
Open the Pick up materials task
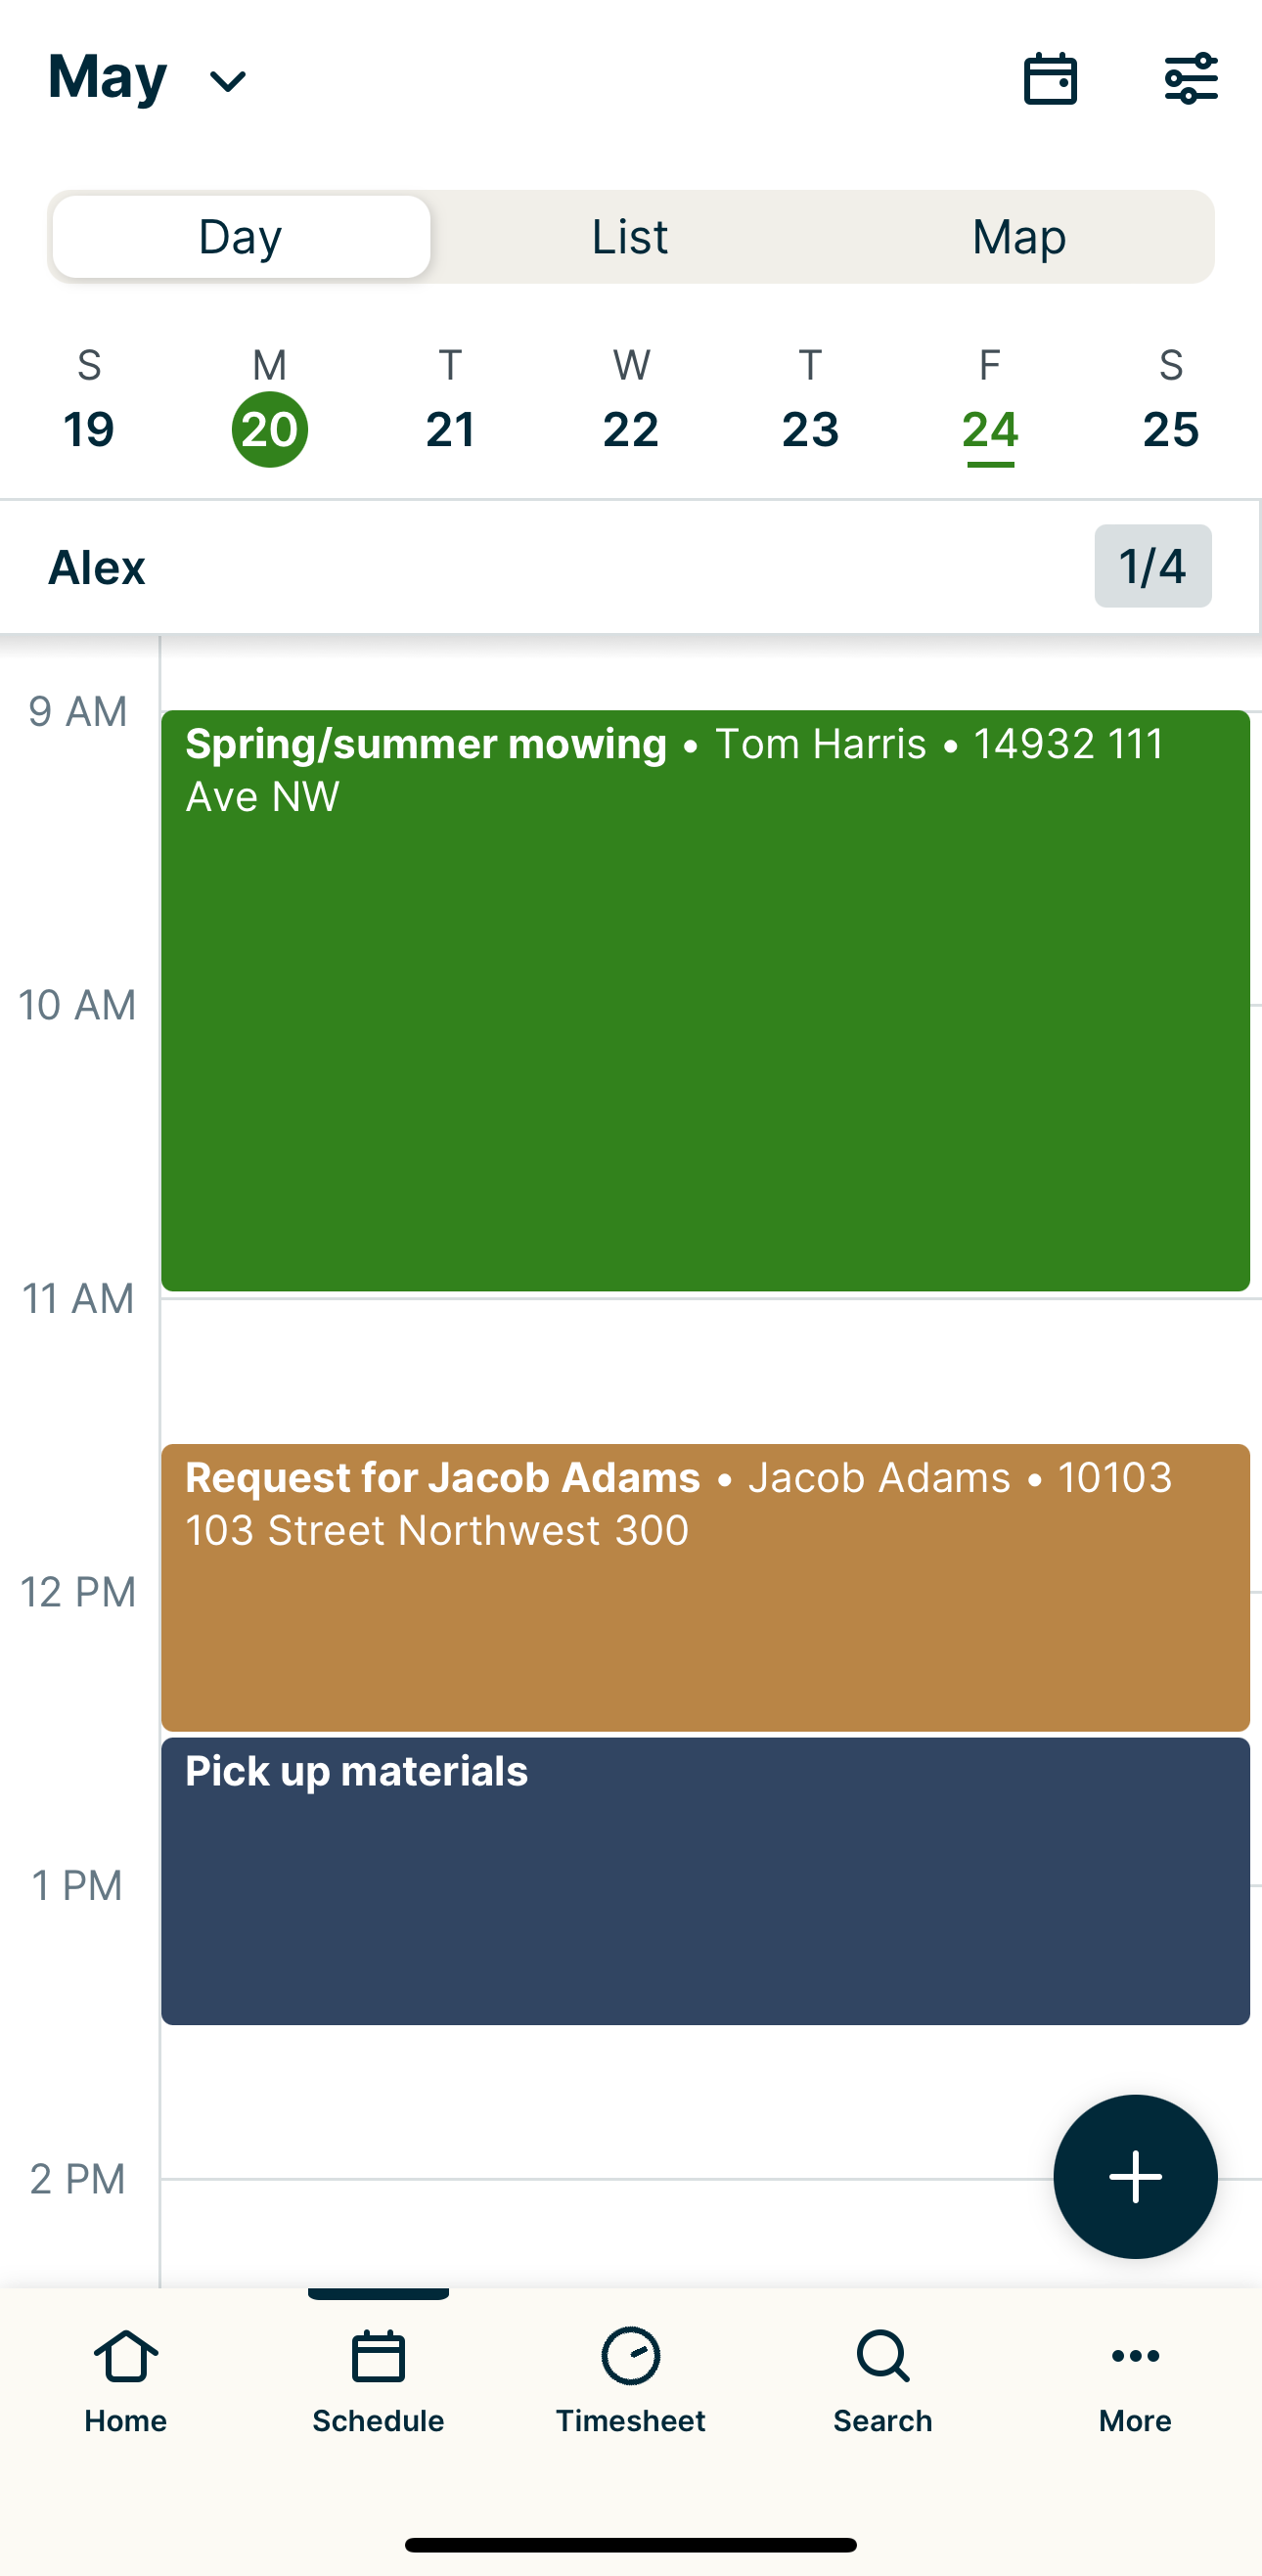tap(705, 1880)
